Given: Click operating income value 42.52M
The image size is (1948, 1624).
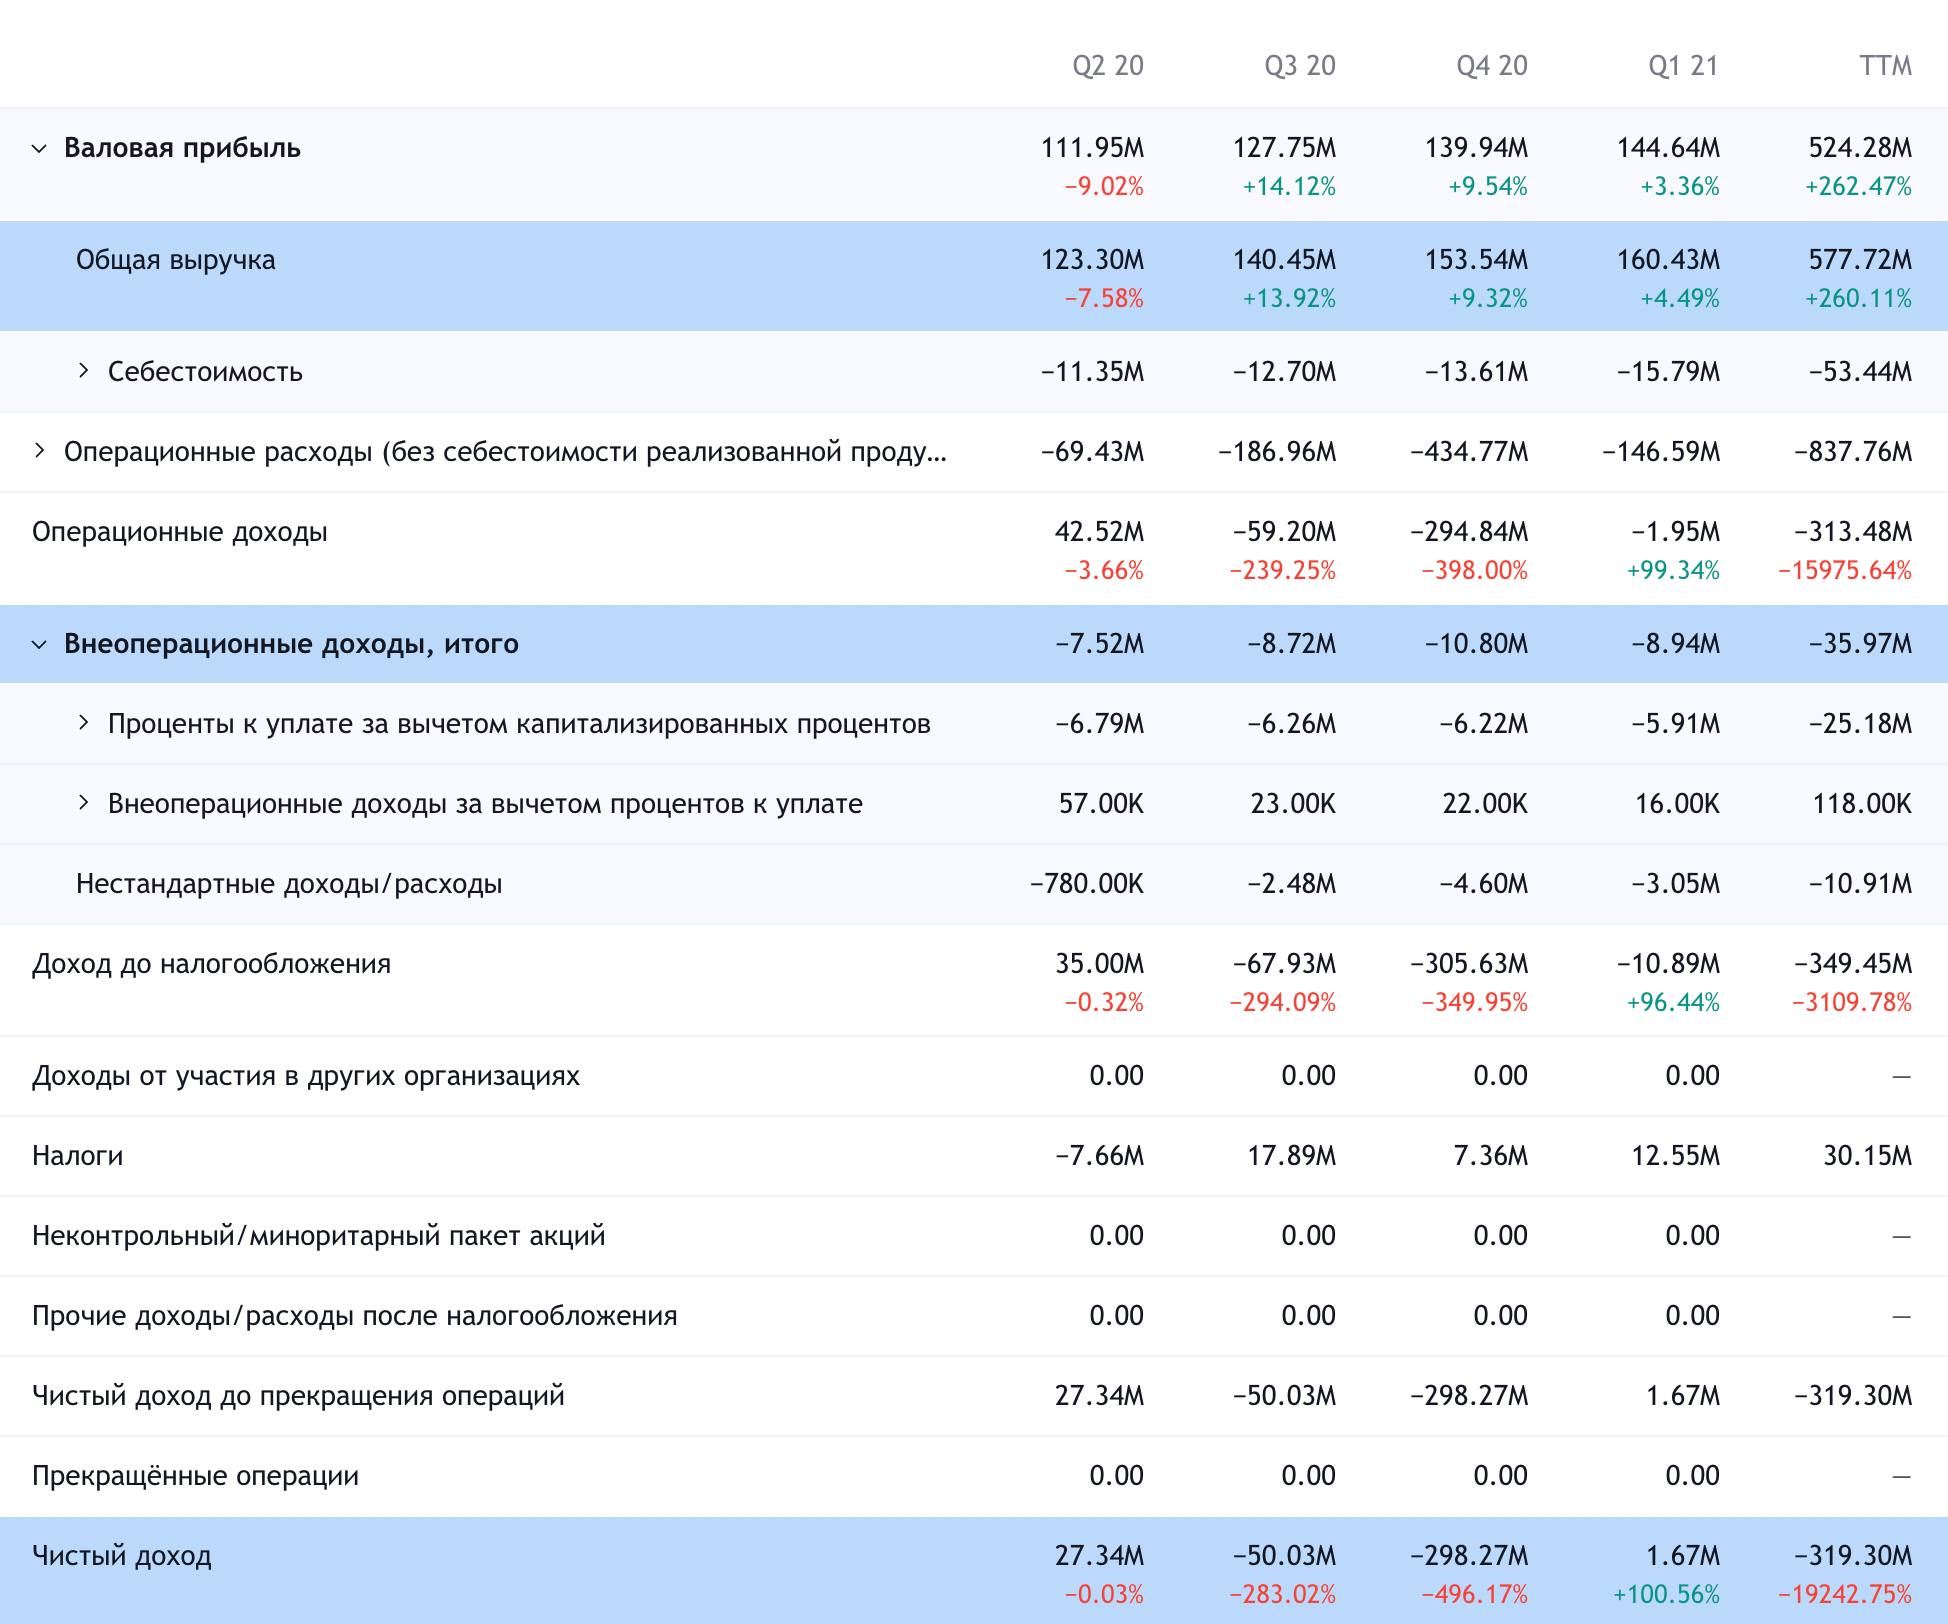Looking at the screenshot, I should pyautogui.click(x=1099, y=532).
